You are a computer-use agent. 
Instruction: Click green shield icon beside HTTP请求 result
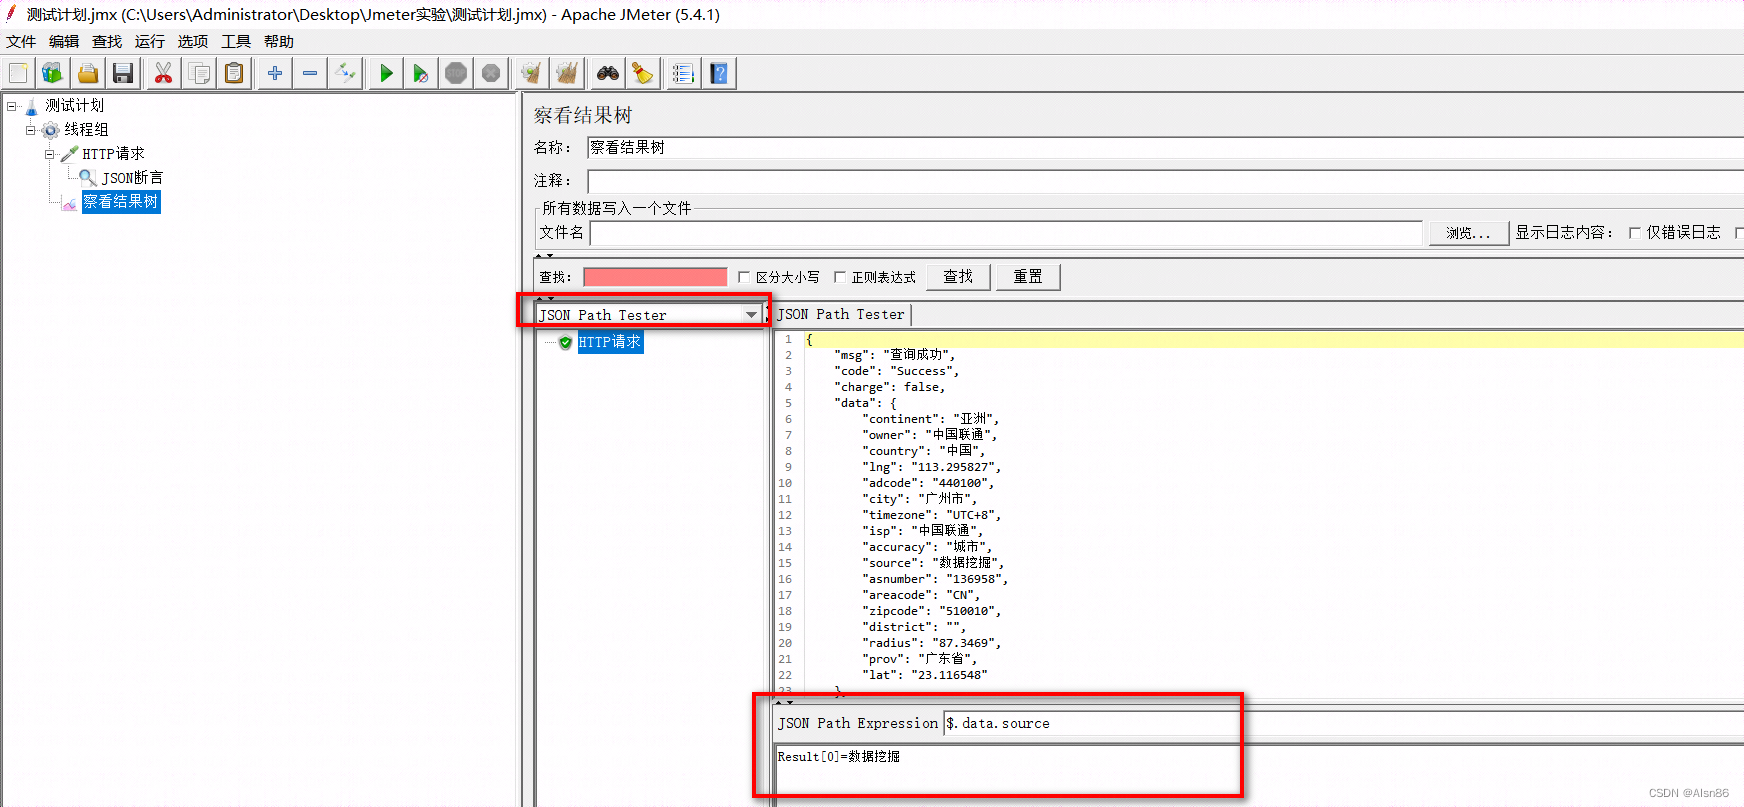click(566, 342)
